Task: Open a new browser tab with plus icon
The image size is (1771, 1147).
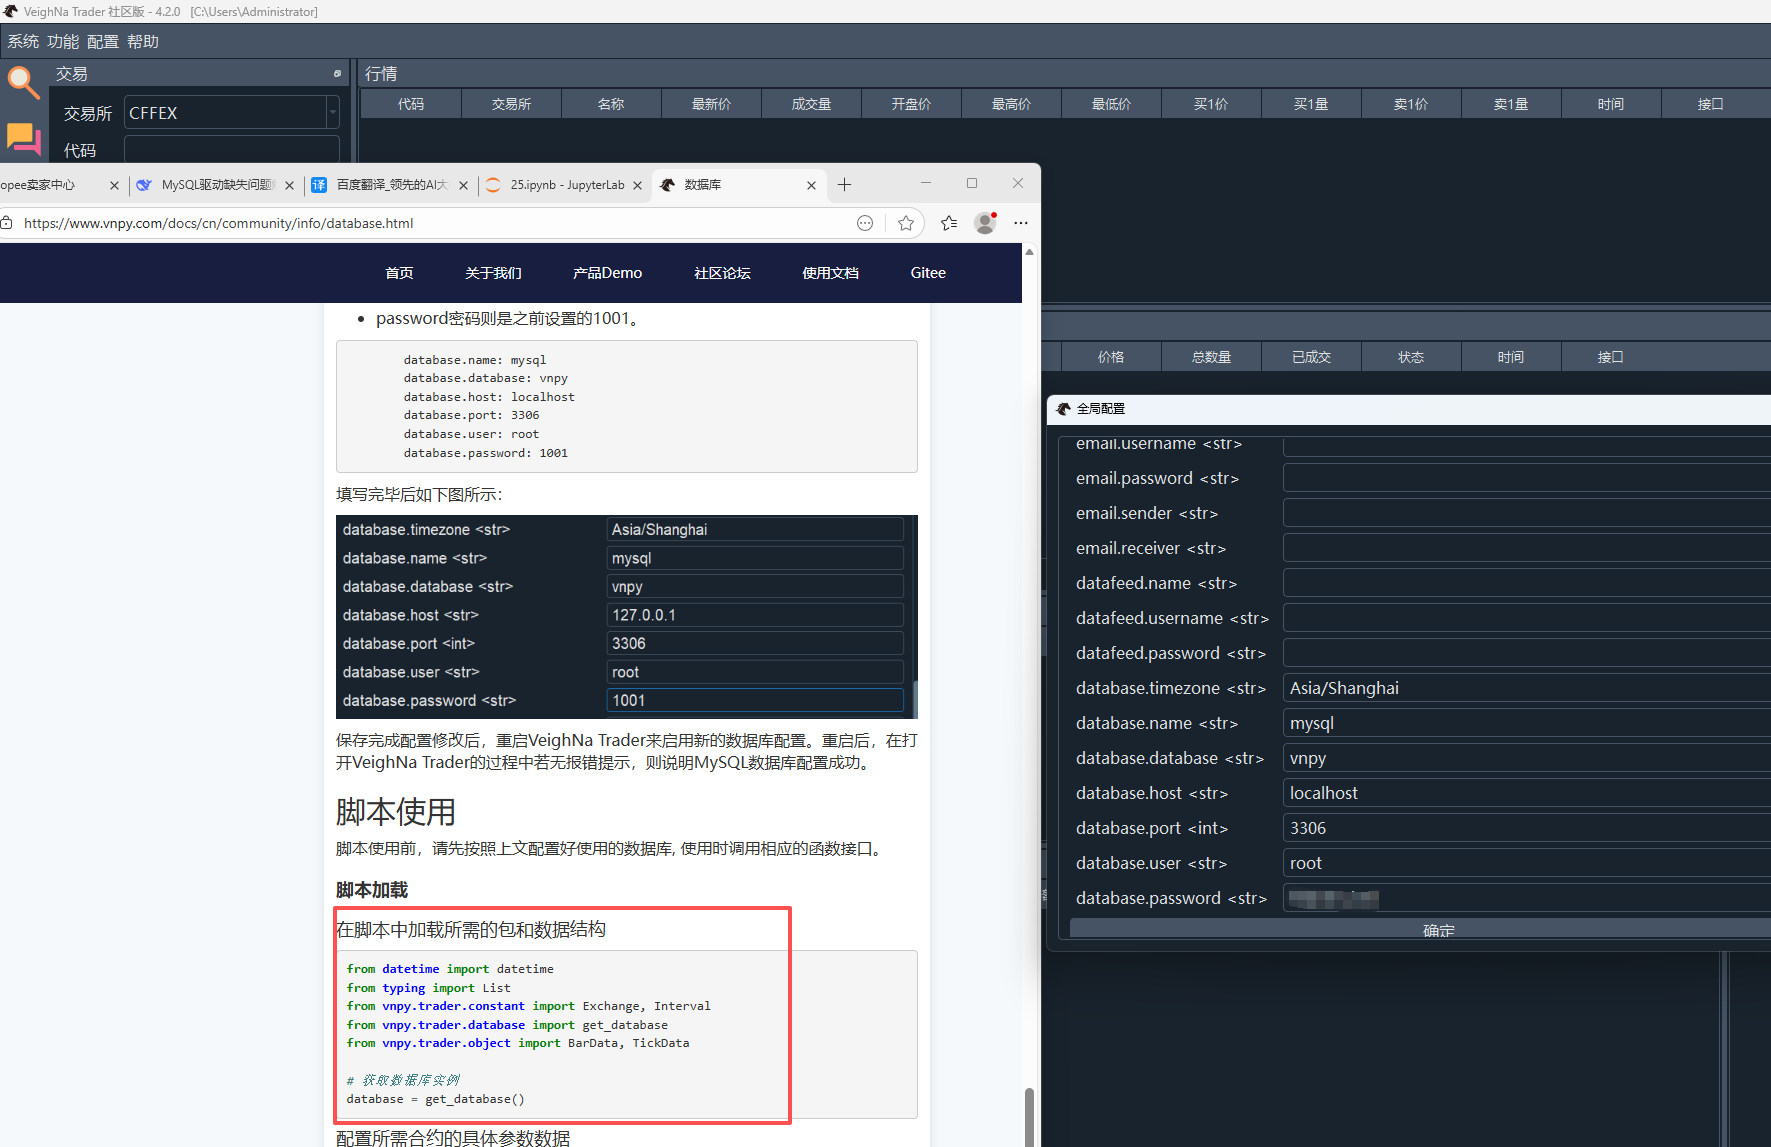Action: 844,185
